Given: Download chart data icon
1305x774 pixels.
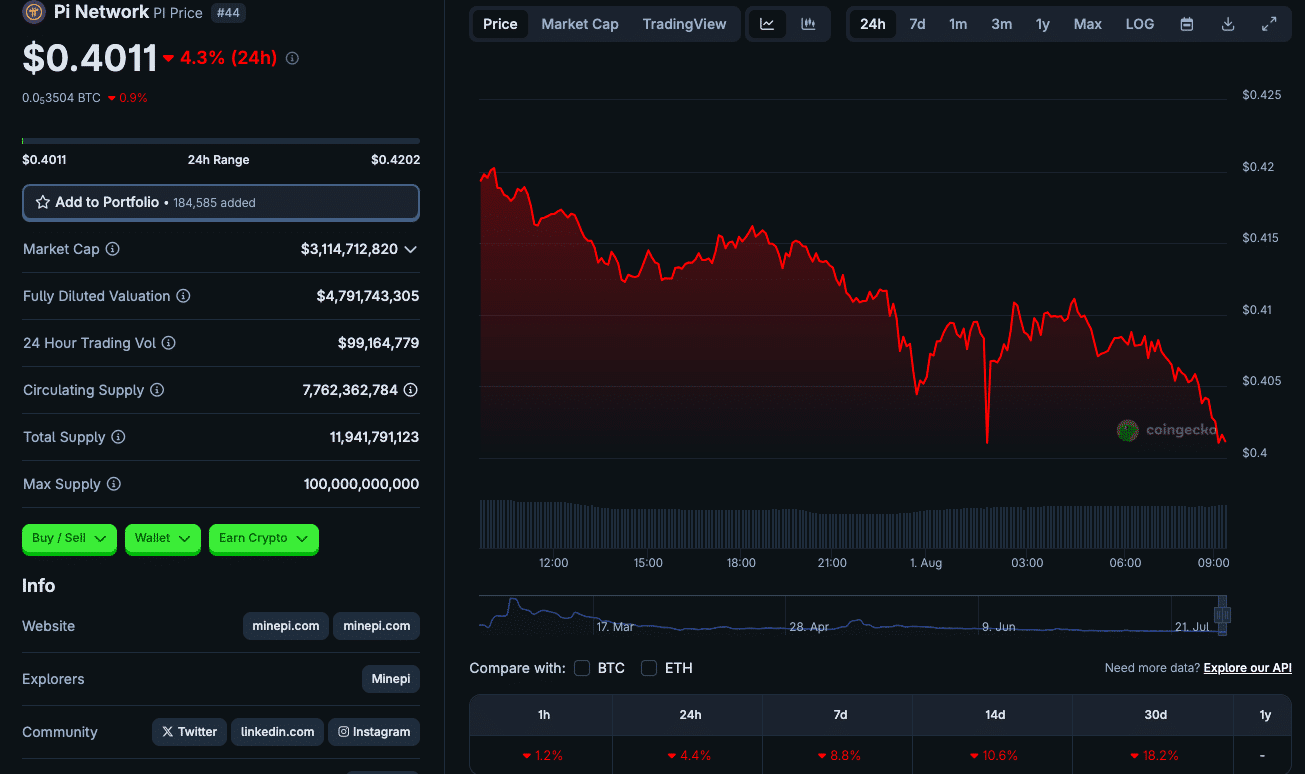Looking at the screenshot, I should (1228, 24).
